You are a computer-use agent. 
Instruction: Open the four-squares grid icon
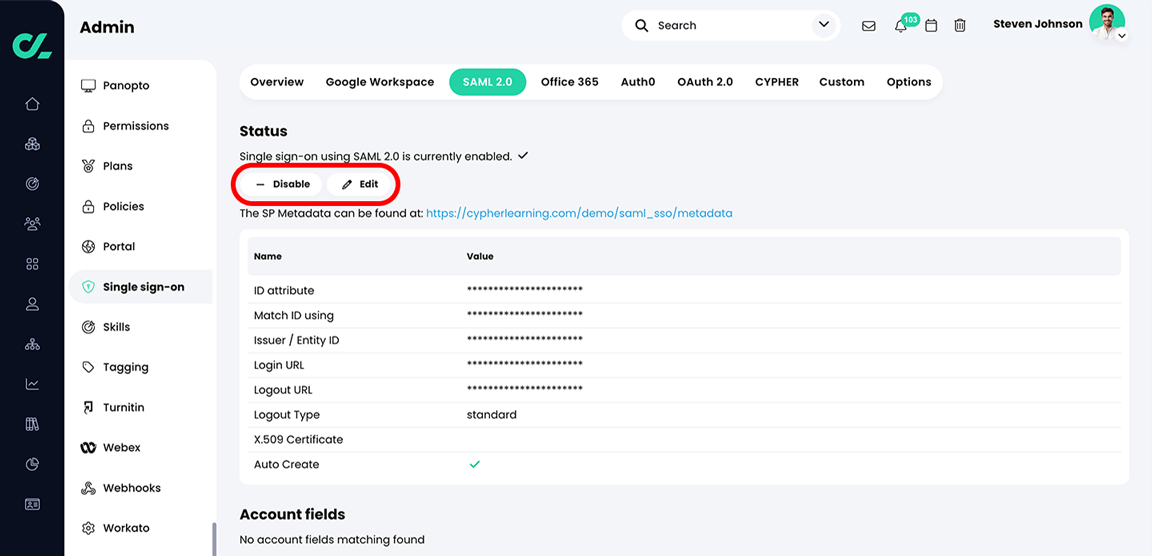point(32,264)
